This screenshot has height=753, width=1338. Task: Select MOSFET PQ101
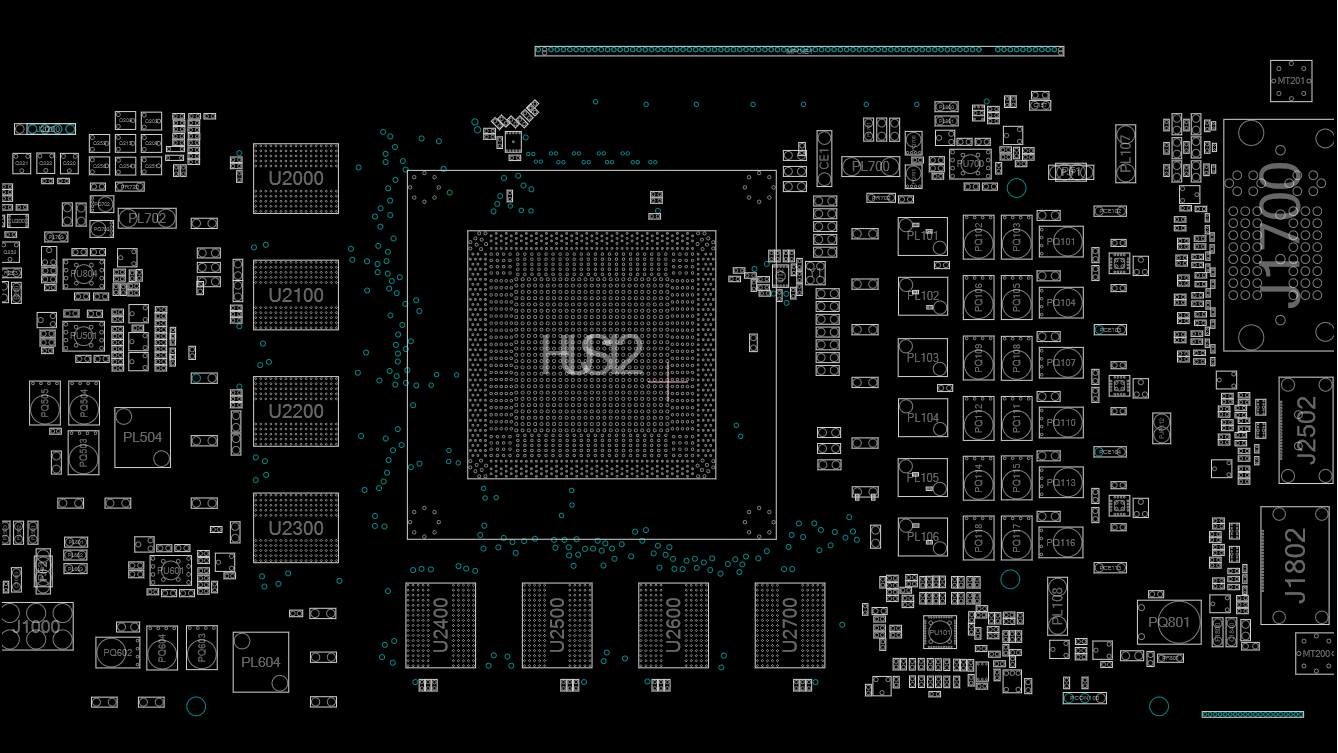tap(1061, 242)
